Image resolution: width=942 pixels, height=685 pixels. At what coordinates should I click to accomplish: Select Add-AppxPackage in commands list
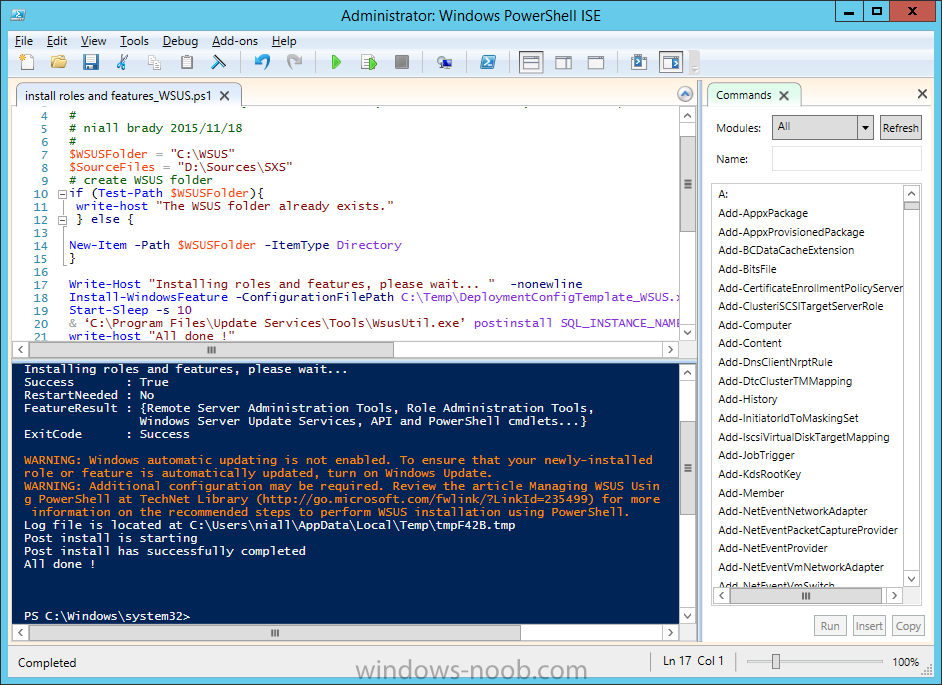763,213
